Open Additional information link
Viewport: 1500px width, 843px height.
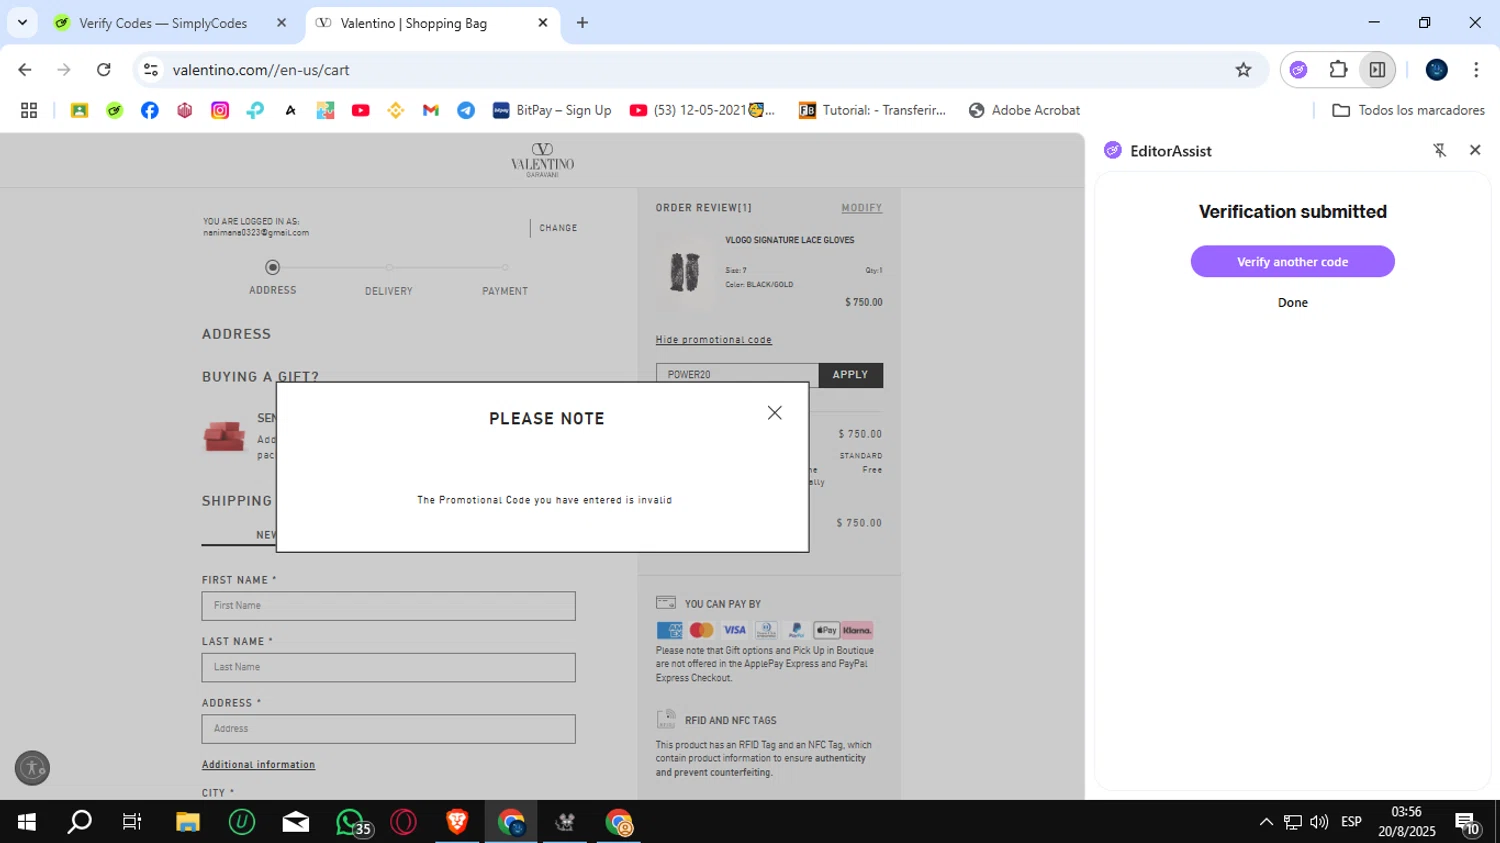258,765
